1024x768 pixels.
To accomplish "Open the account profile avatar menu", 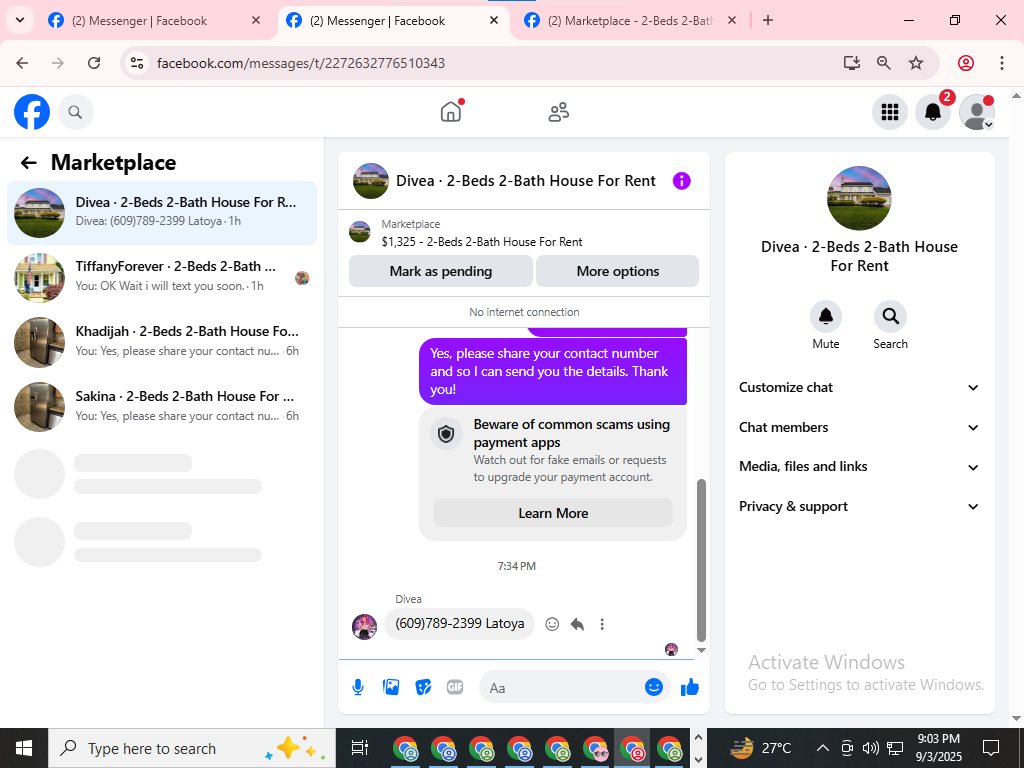I will coord(976,112).
